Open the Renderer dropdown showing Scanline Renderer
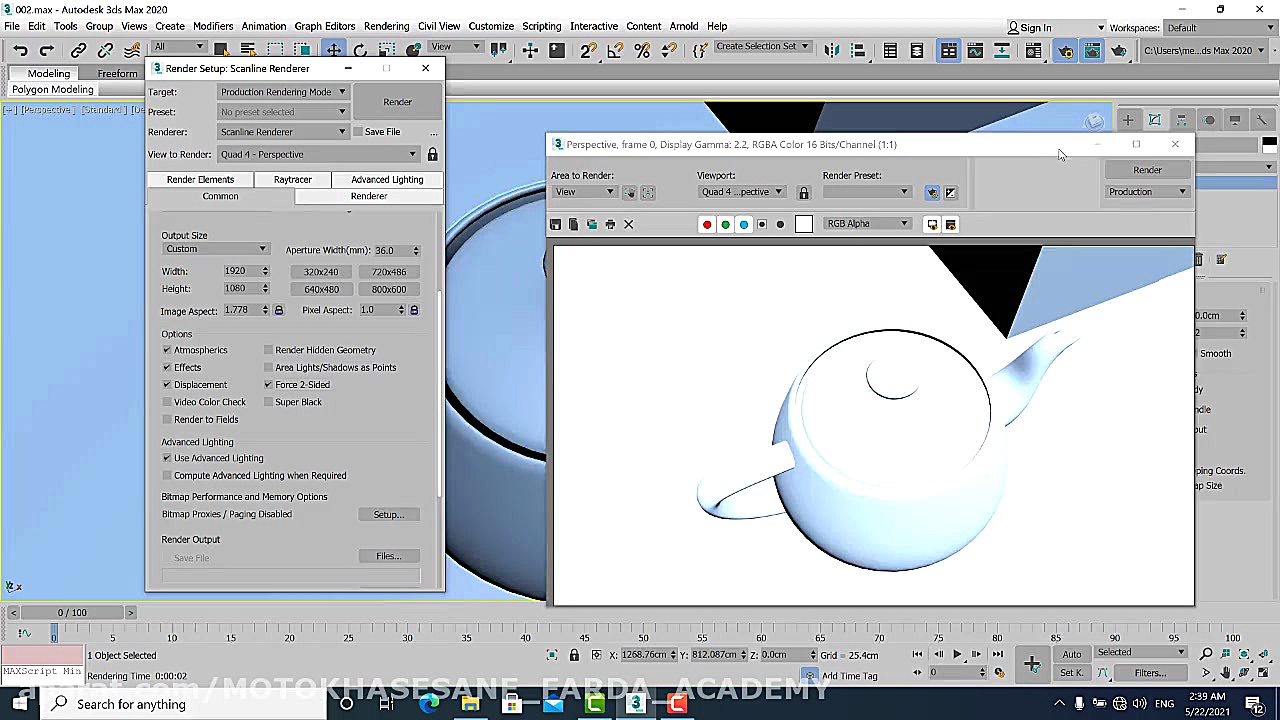The height and width of the screenshot is (720, 1280). 283,132
